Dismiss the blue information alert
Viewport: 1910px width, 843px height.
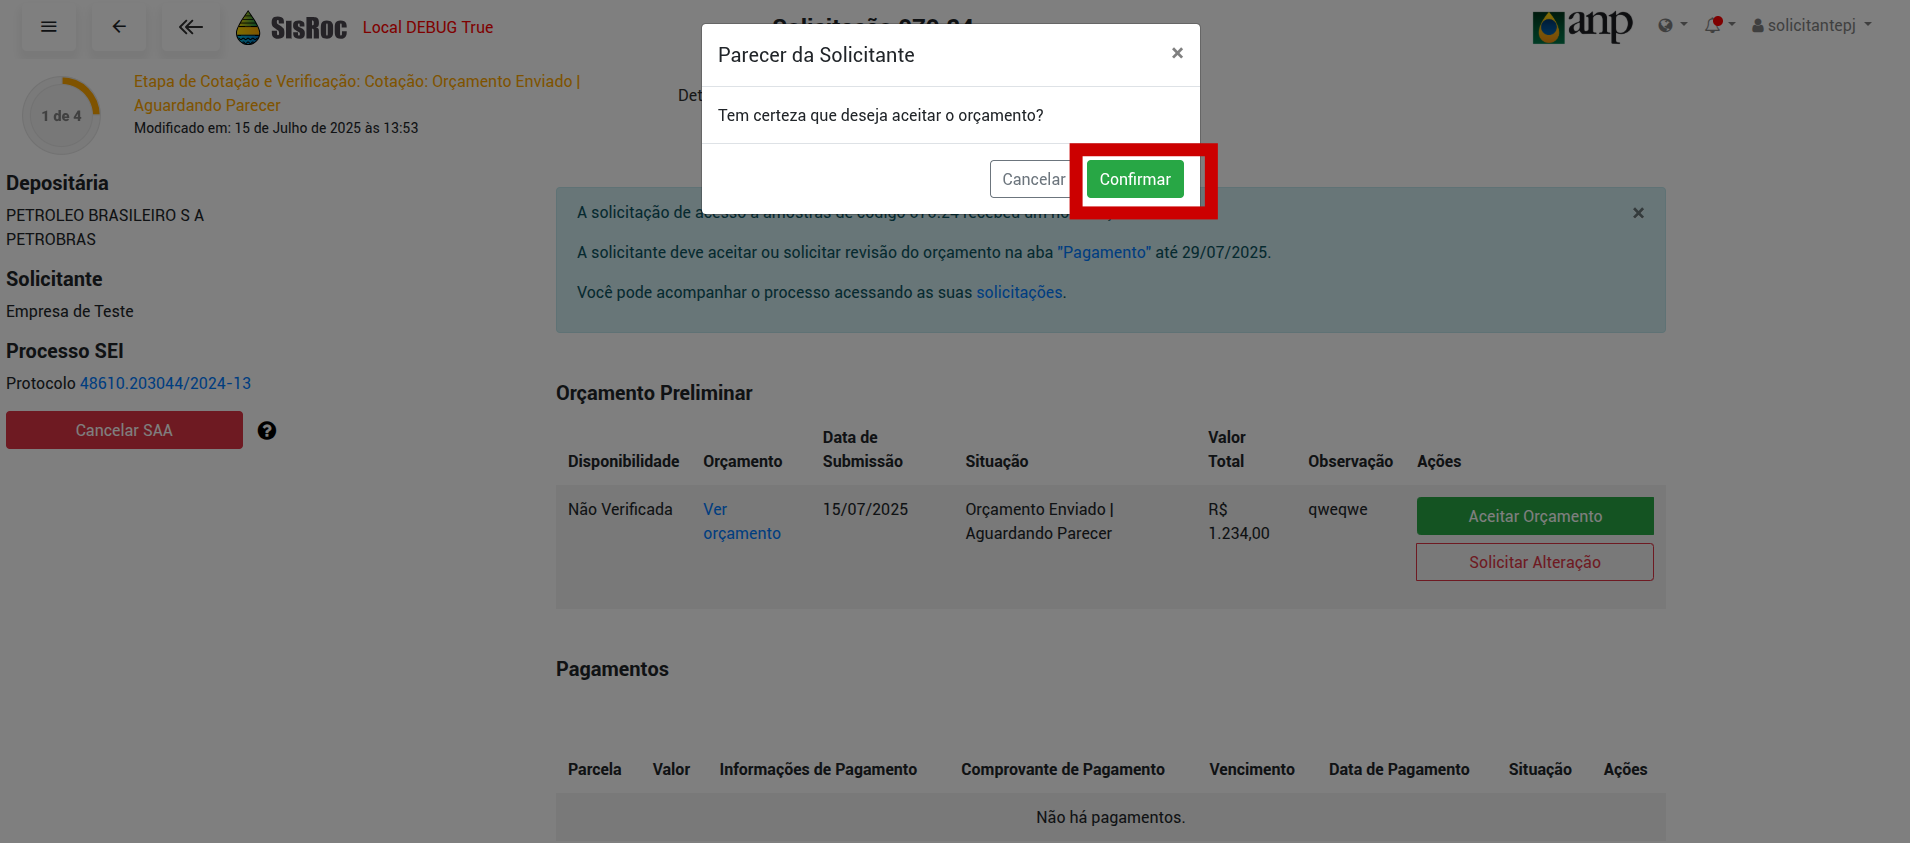(1638, 213)
